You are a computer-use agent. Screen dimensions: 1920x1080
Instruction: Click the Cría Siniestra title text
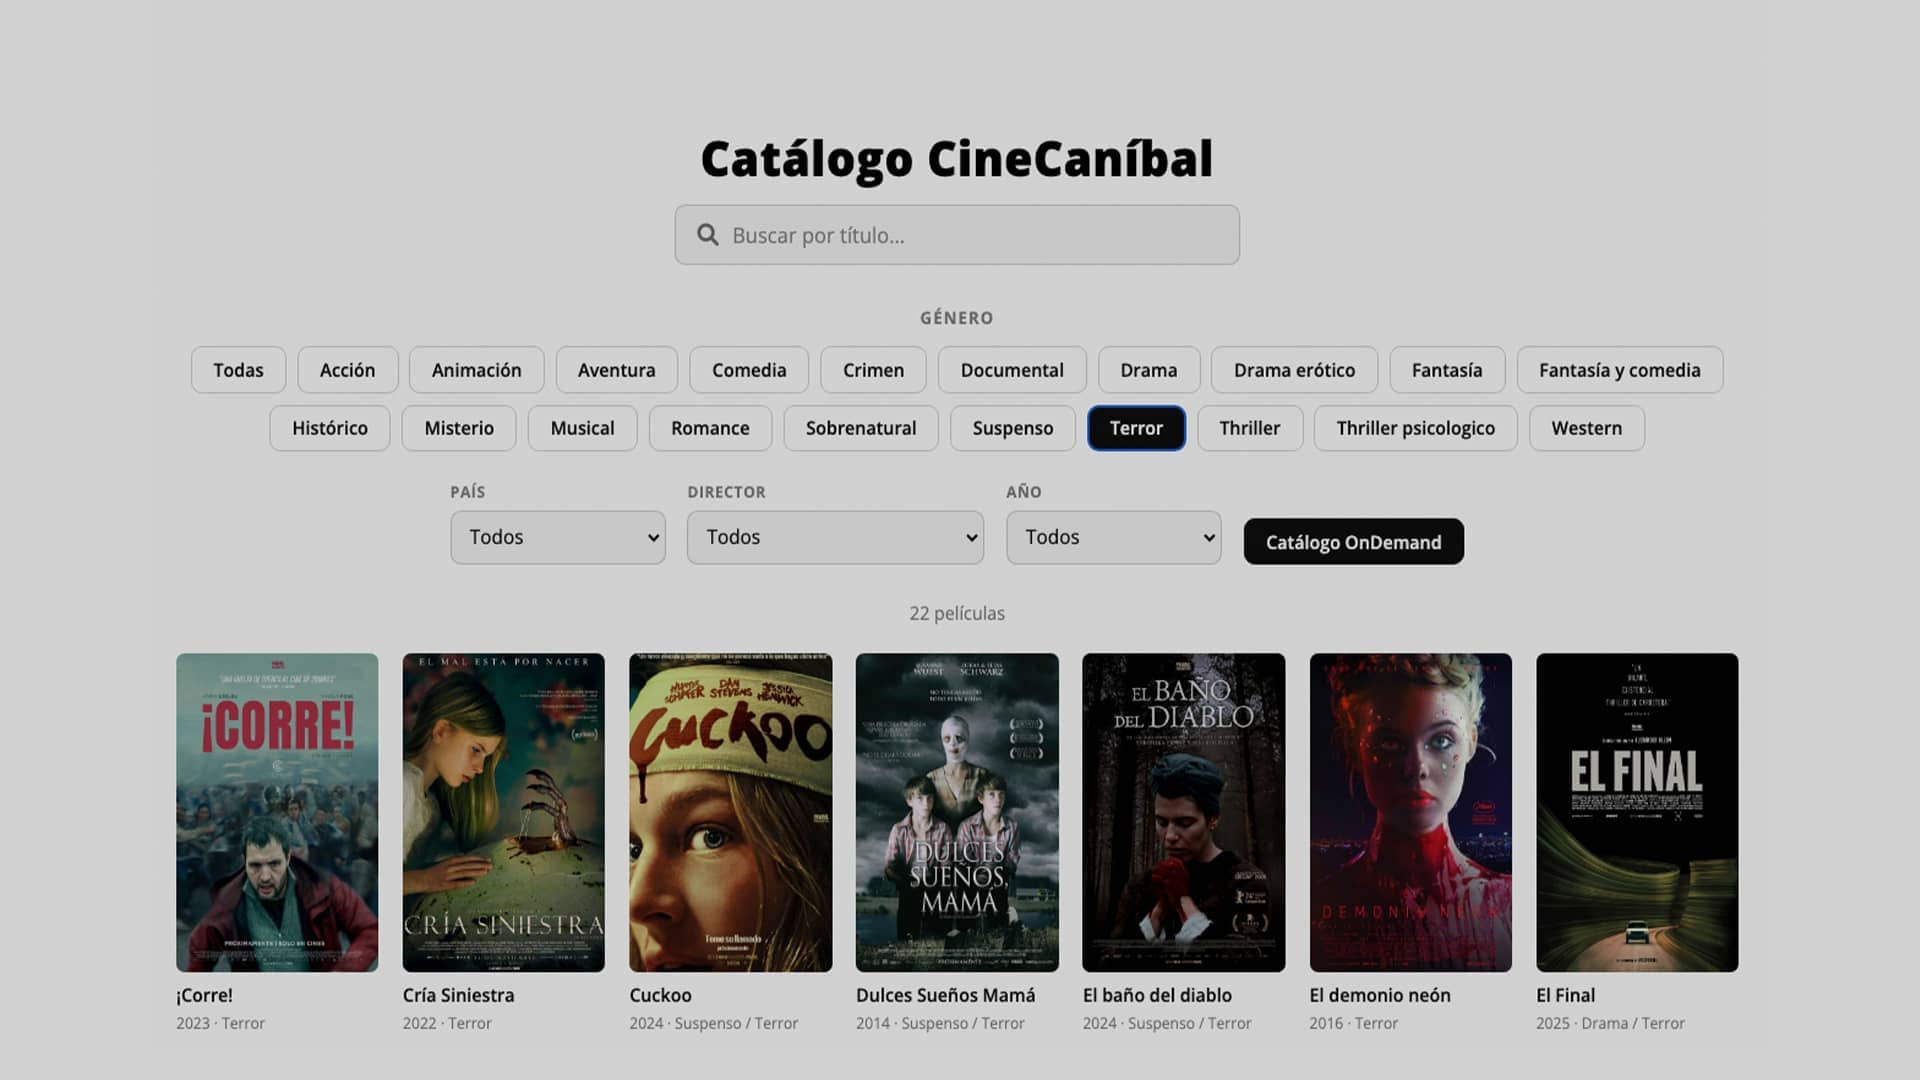[458, 995]
